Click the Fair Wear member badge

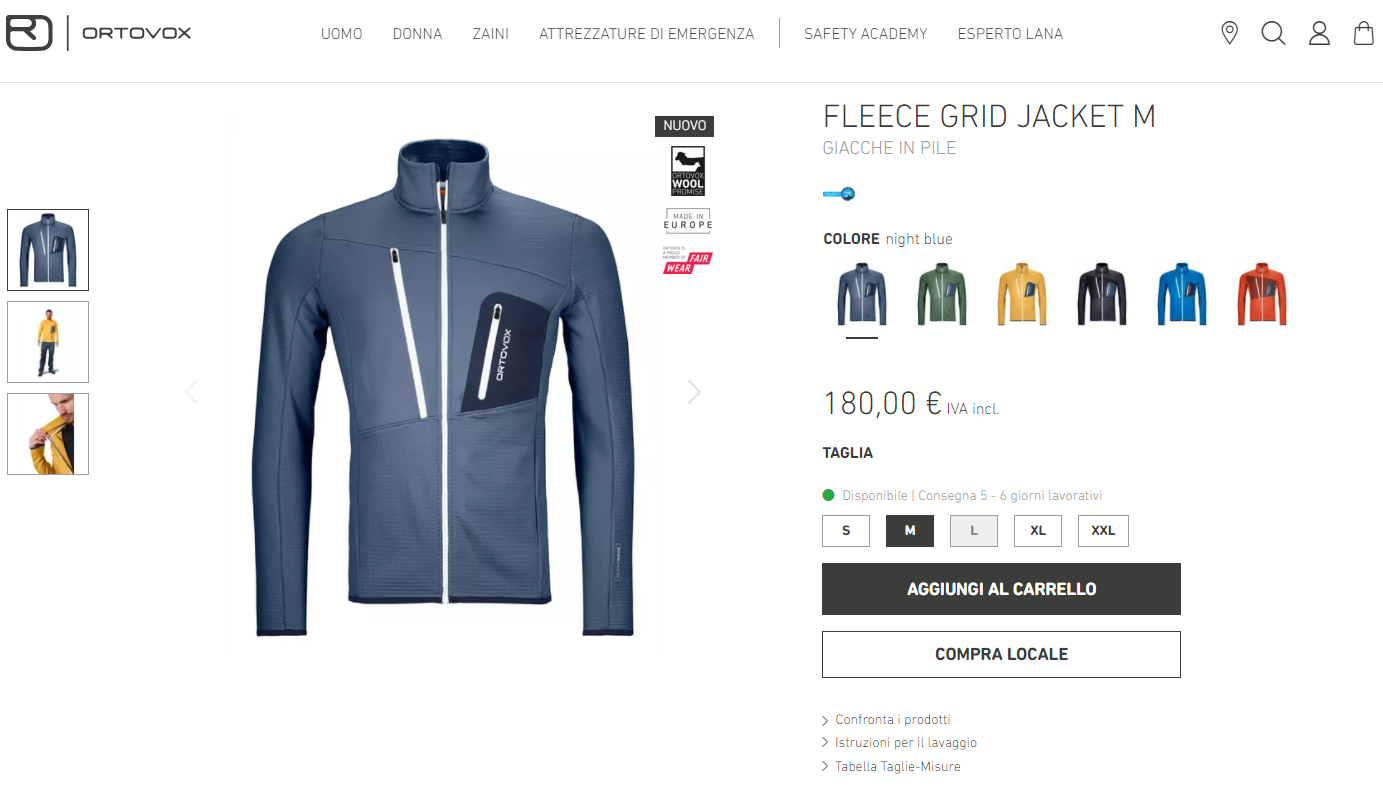687,259
